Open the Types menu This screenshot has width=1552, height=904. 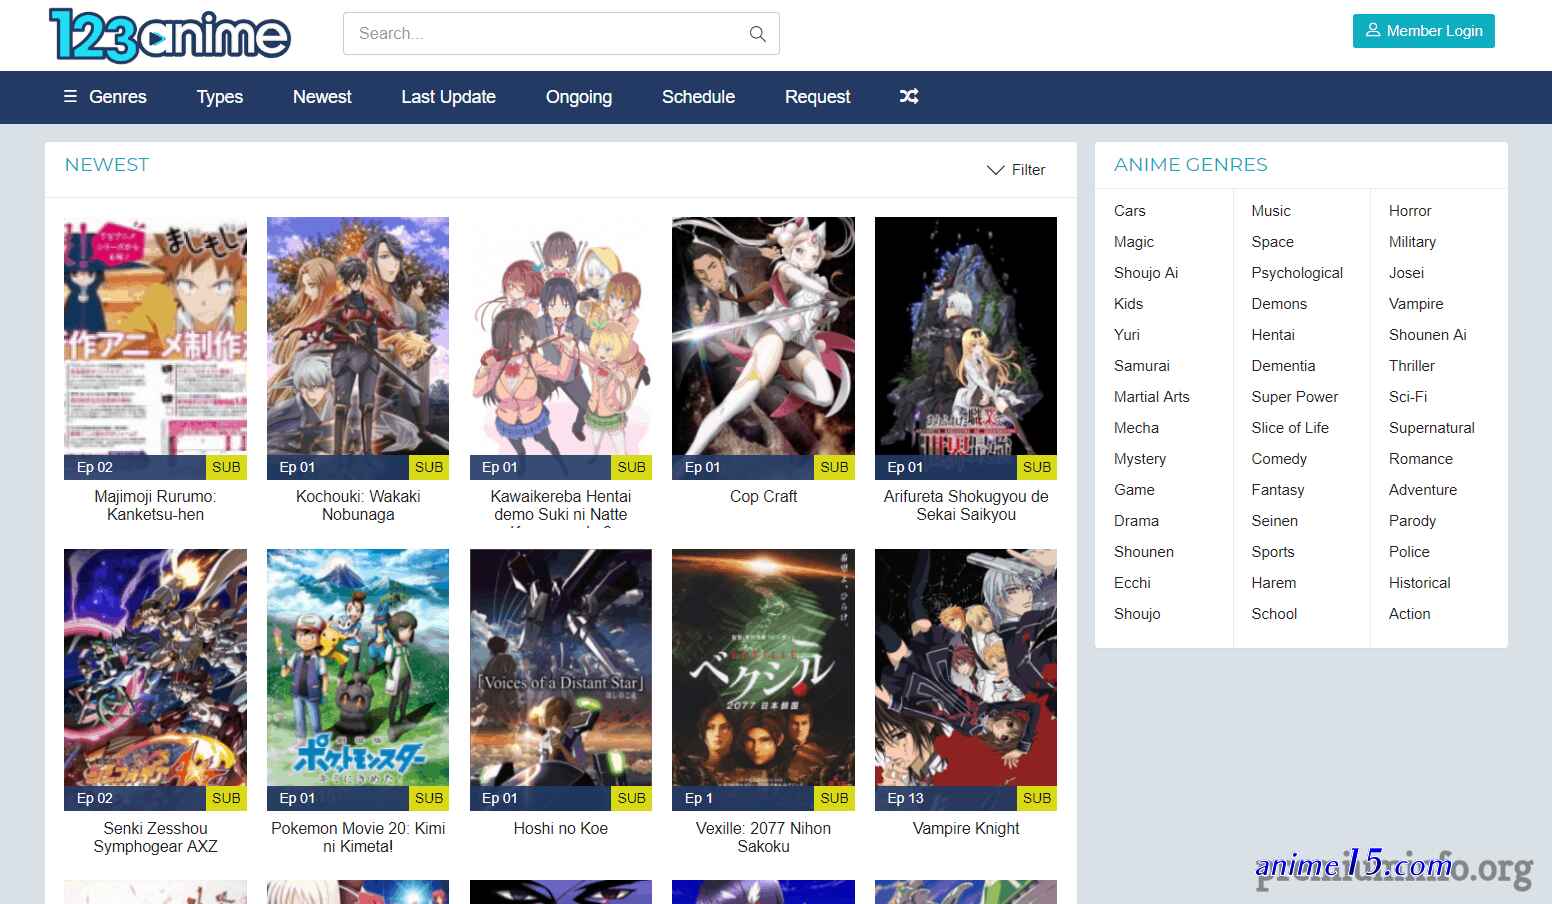(x=220, y=96)
